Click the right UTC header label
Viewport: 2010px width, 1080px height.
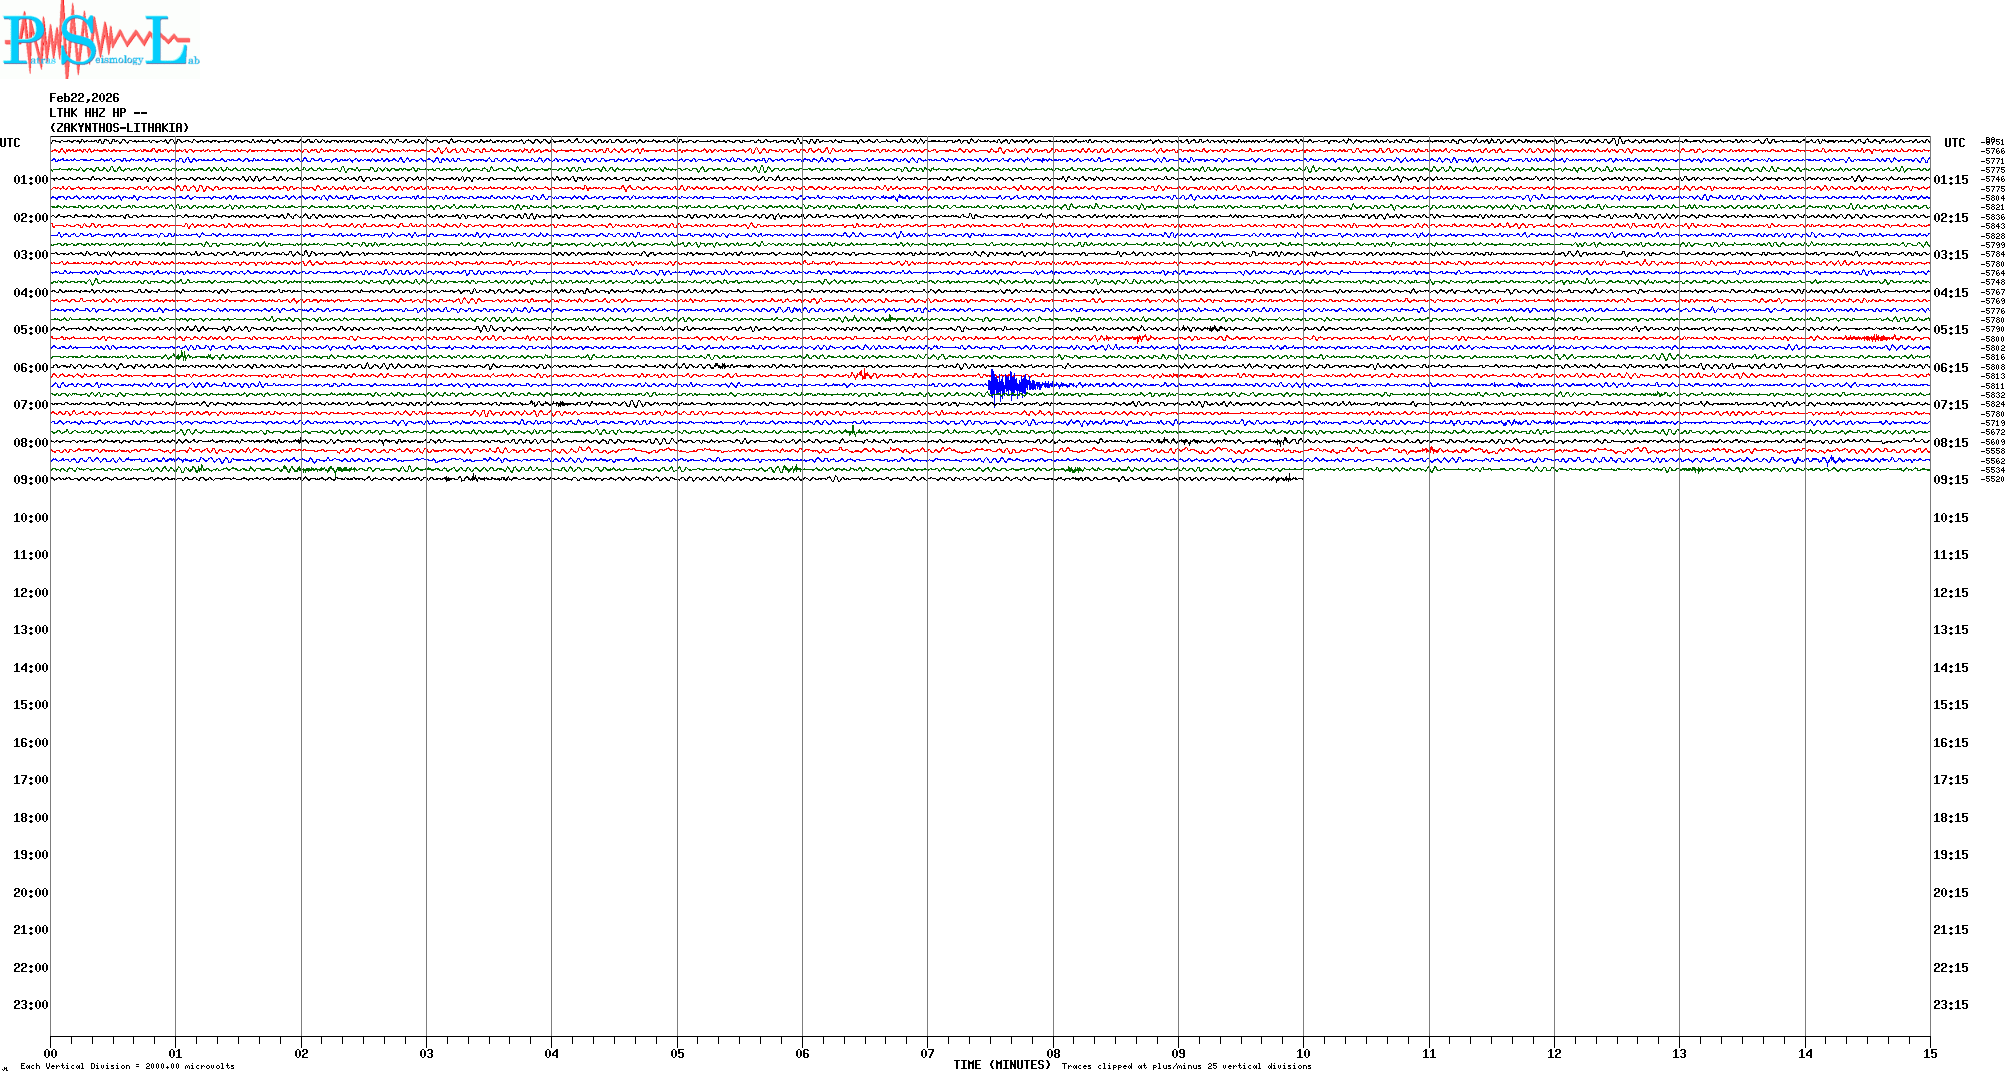[x=1954, y=143]
